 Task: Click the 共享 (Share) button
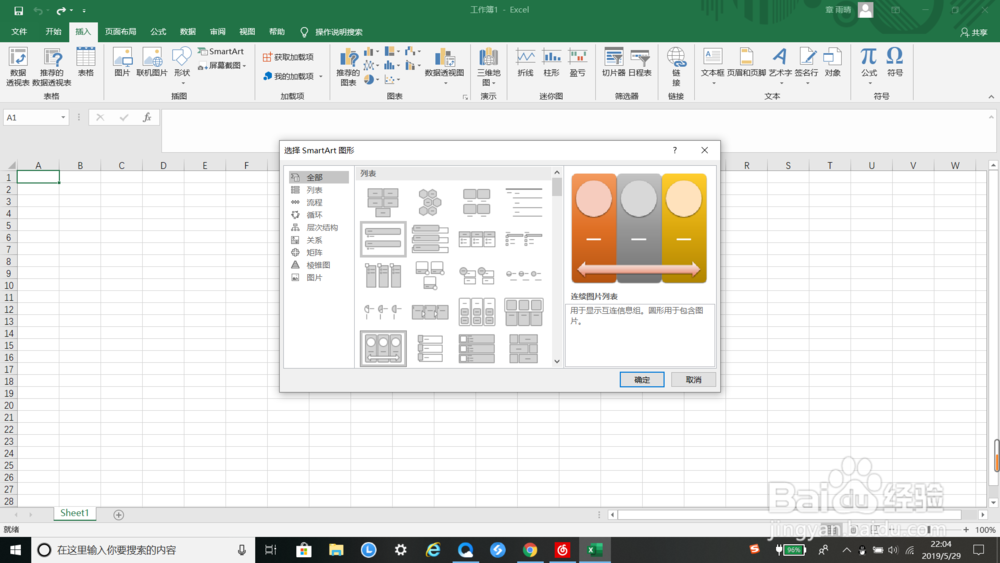pos(974,32)
